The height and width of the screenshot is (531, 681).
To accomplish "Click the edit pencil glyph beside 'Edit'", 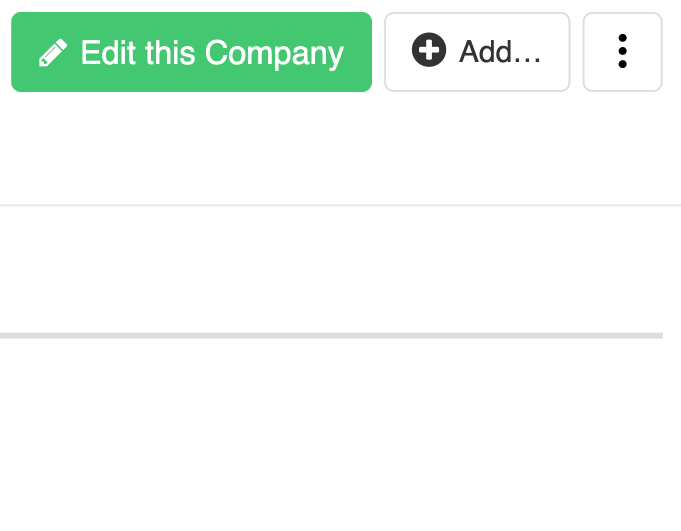I will click(x=53, y=53).
